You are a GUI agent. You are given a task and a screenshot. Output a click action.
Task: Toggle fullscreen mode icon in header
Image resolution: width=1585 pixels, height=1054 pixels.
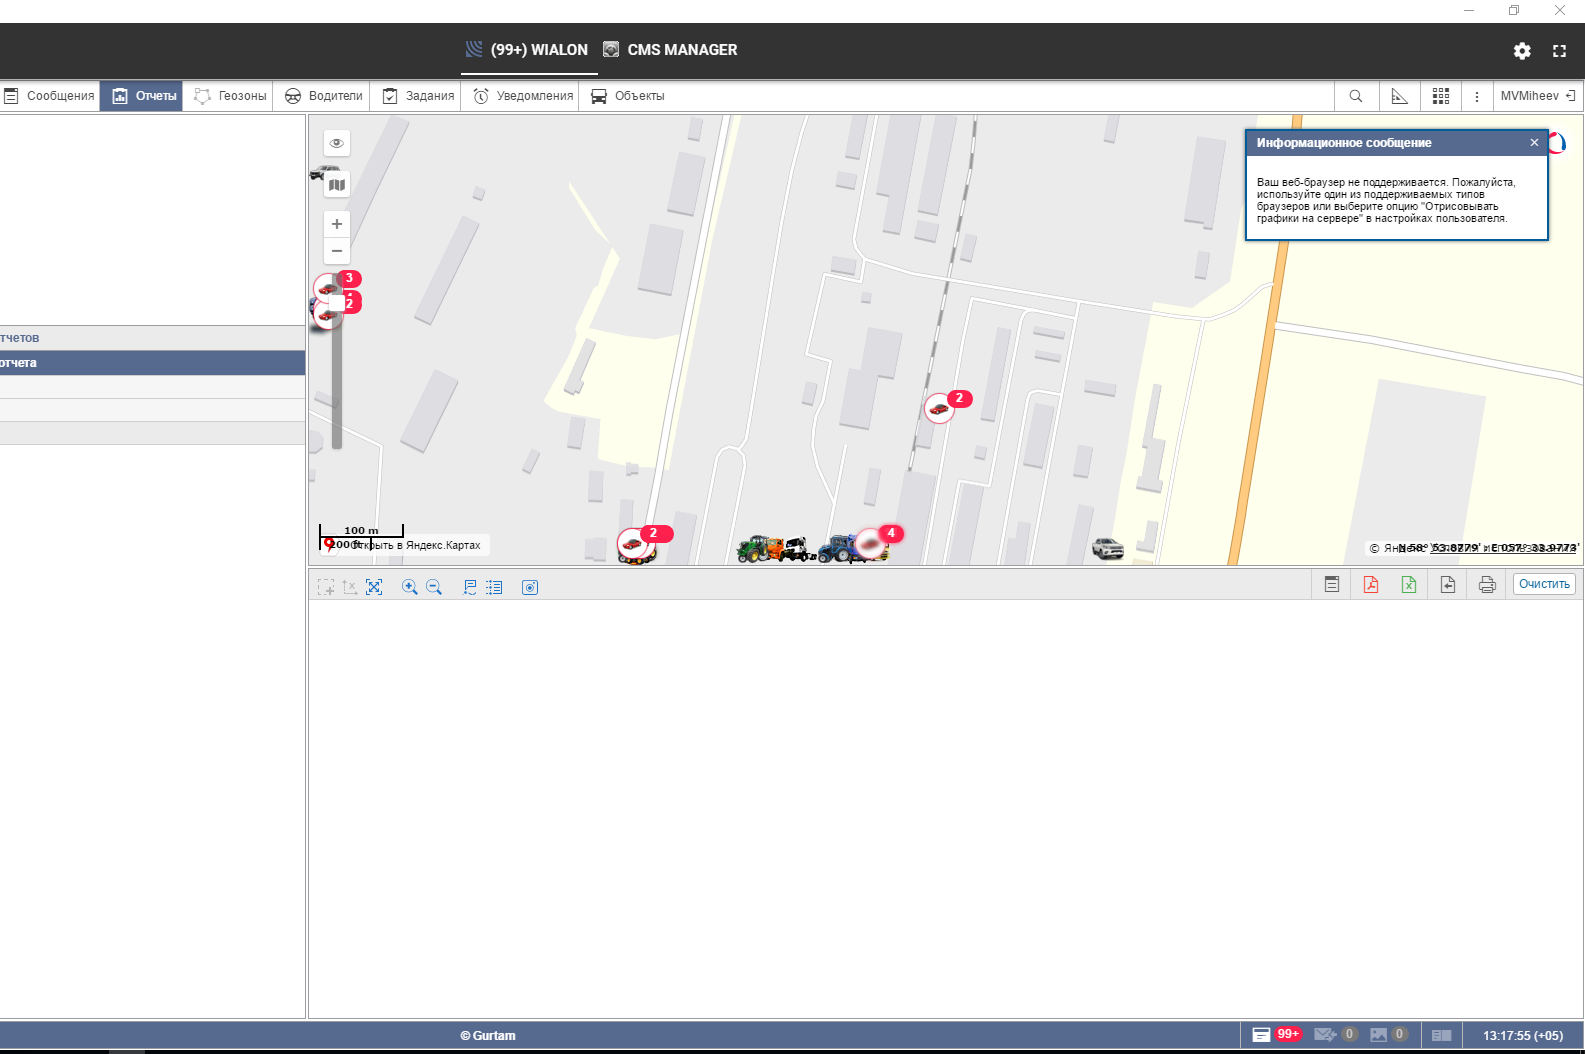coord(1558,51)
